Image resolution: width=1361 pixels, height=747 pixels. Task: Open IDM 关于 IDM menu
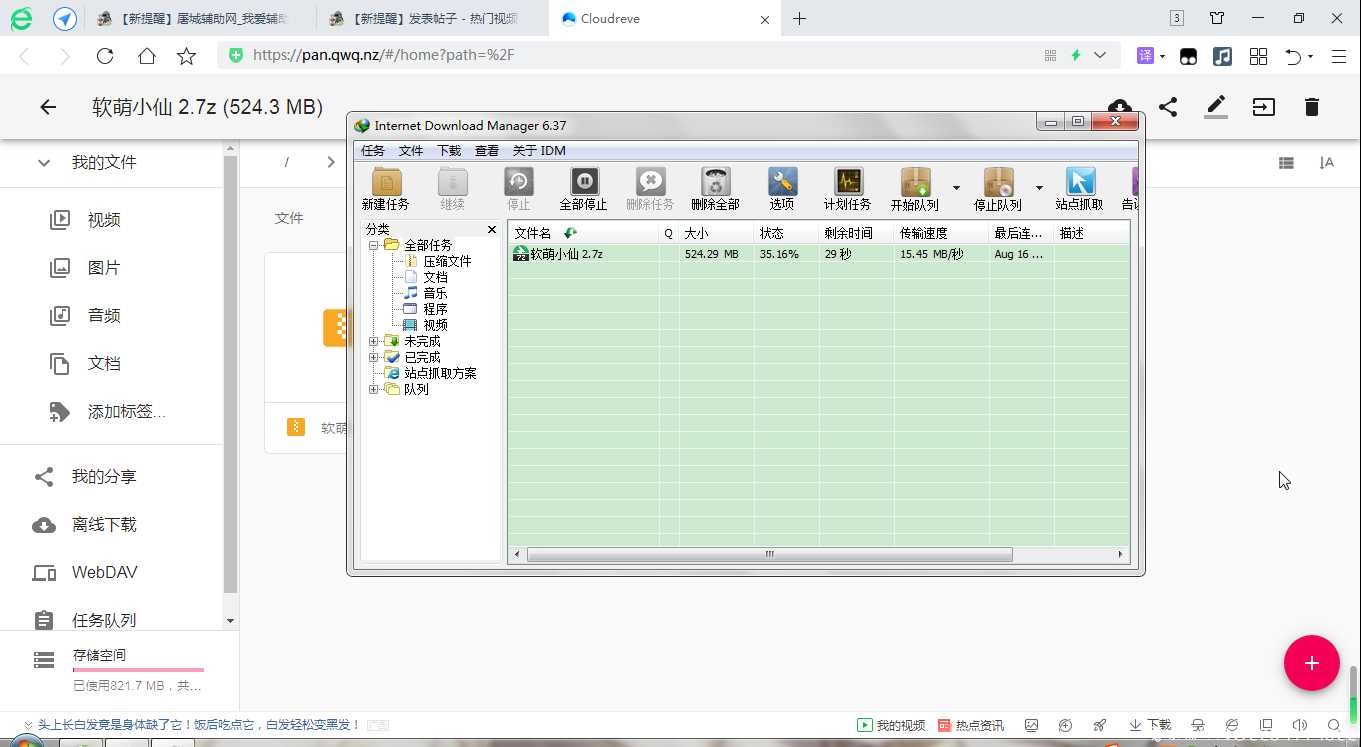pos(539,151)
